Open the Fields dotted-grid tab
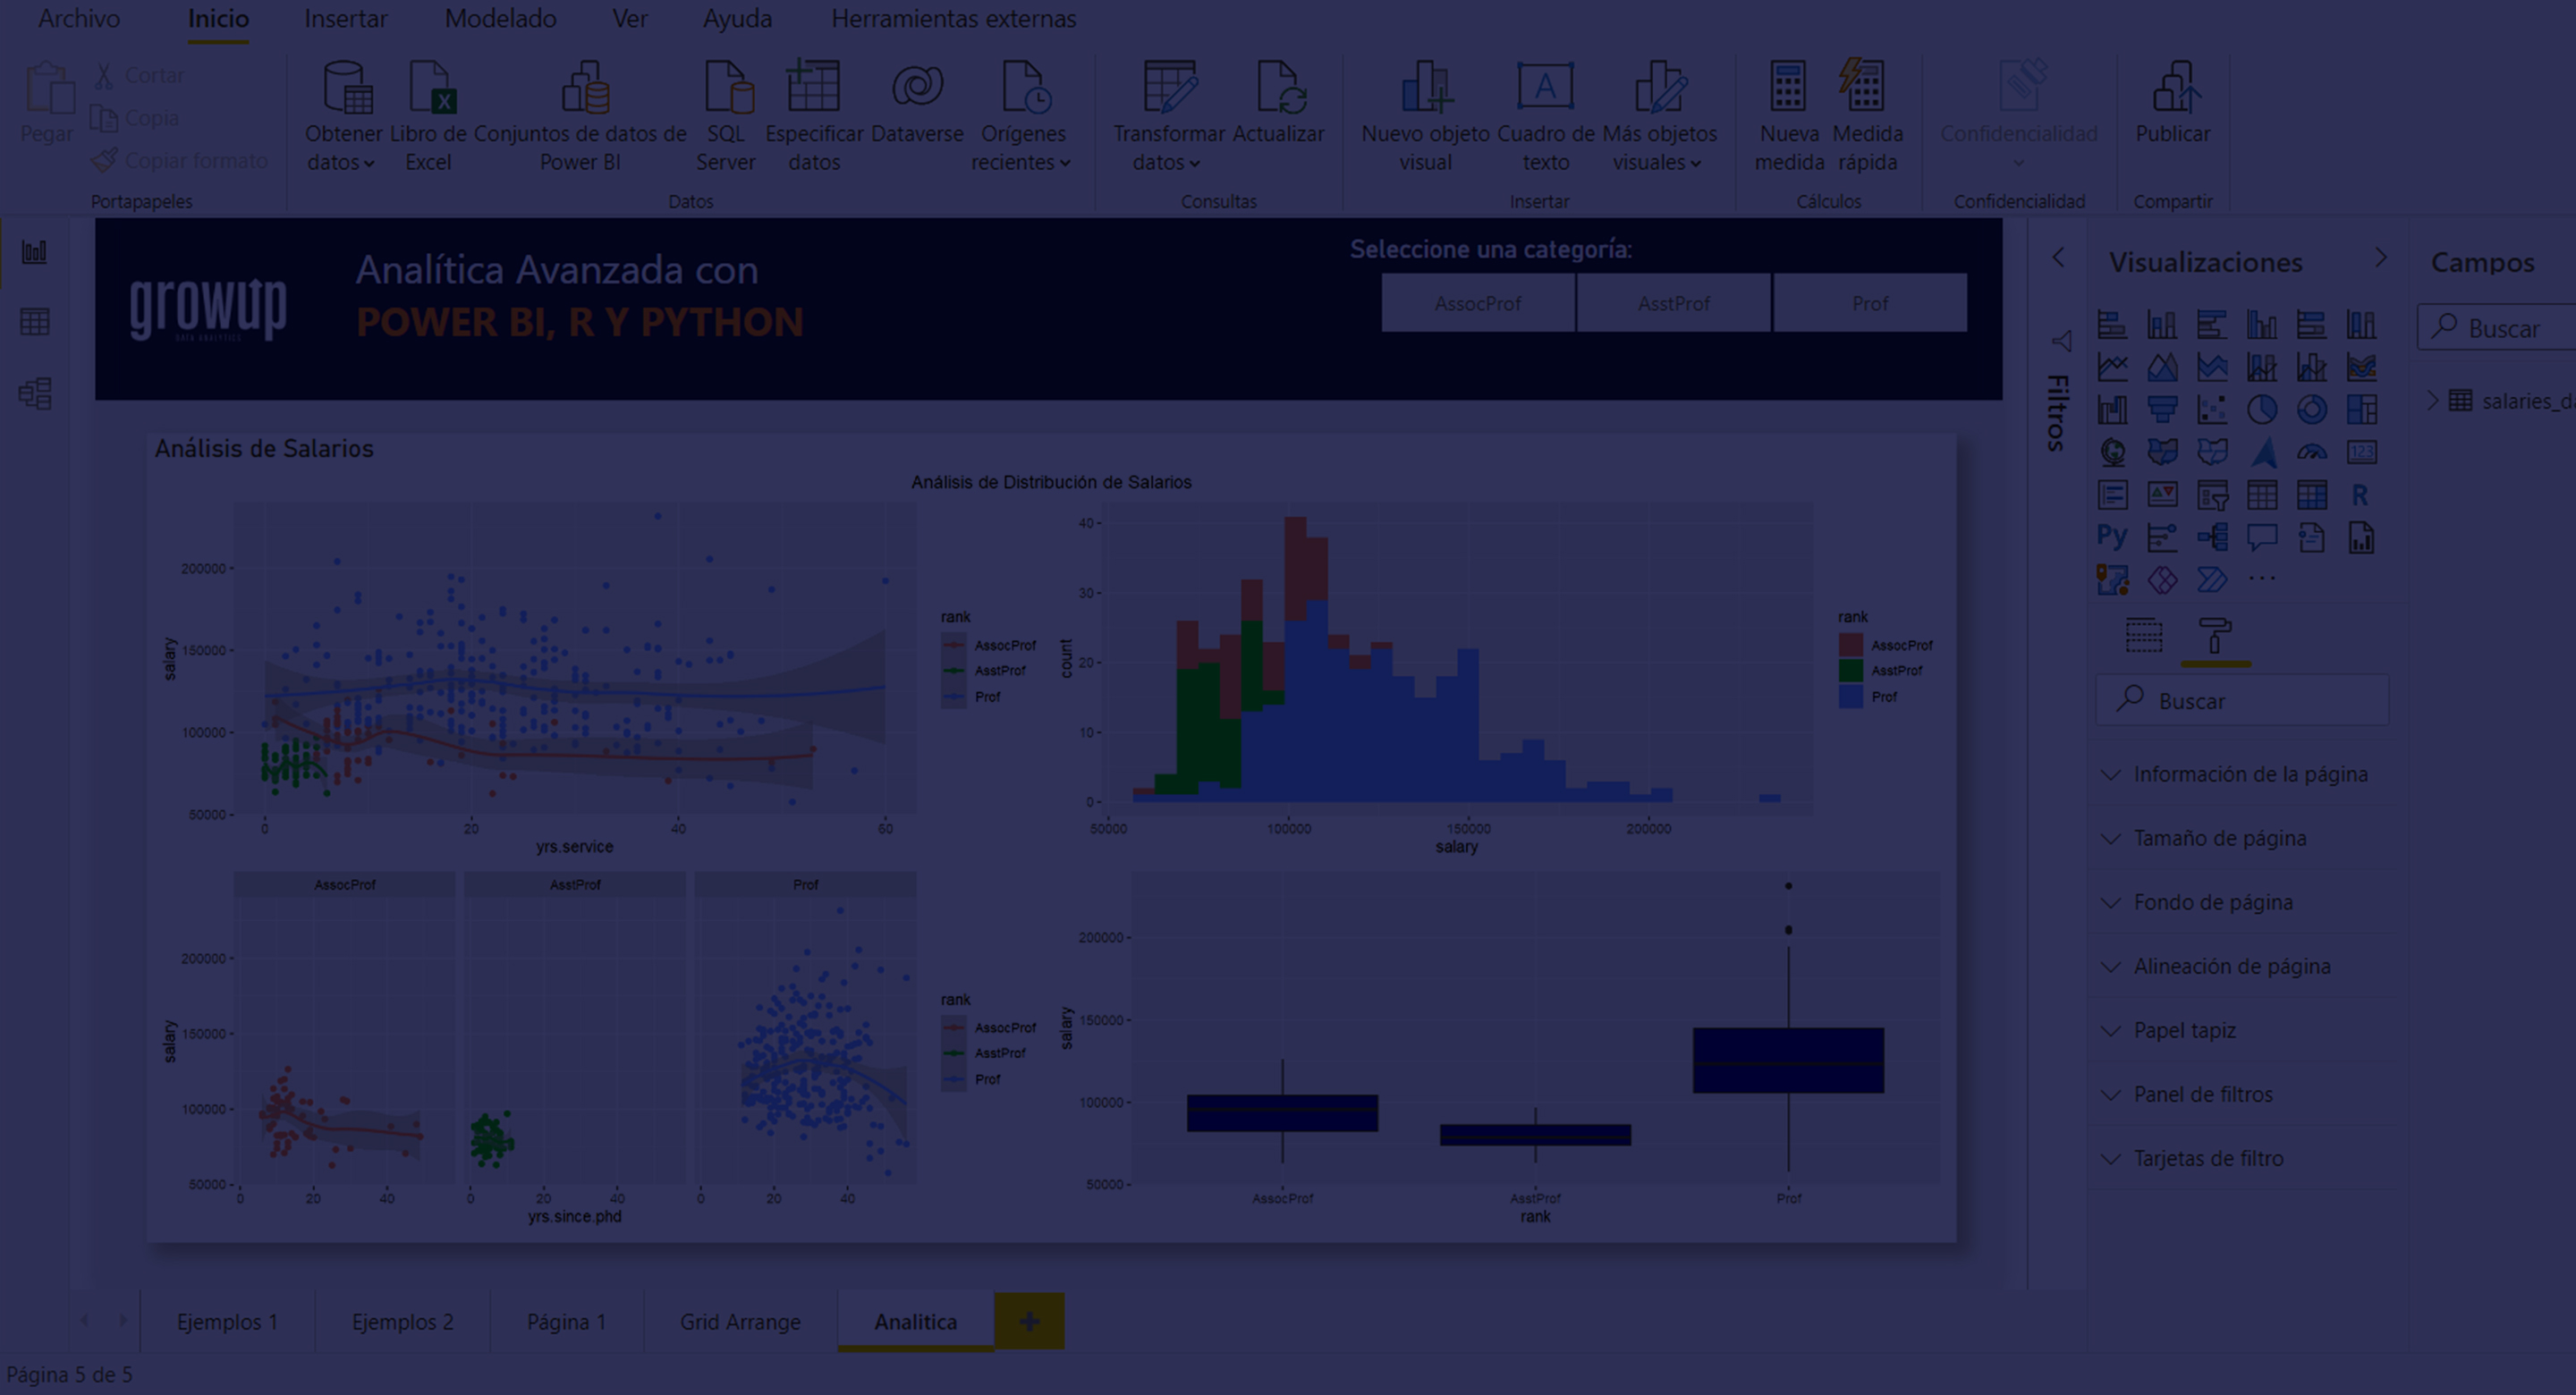 [x=2143, y=636]
